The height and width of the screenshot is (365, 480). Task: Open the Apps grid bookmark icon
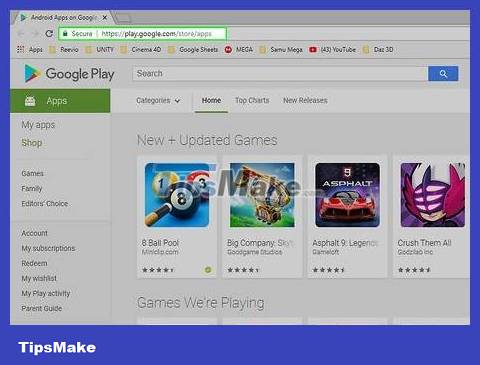(21, 49)
